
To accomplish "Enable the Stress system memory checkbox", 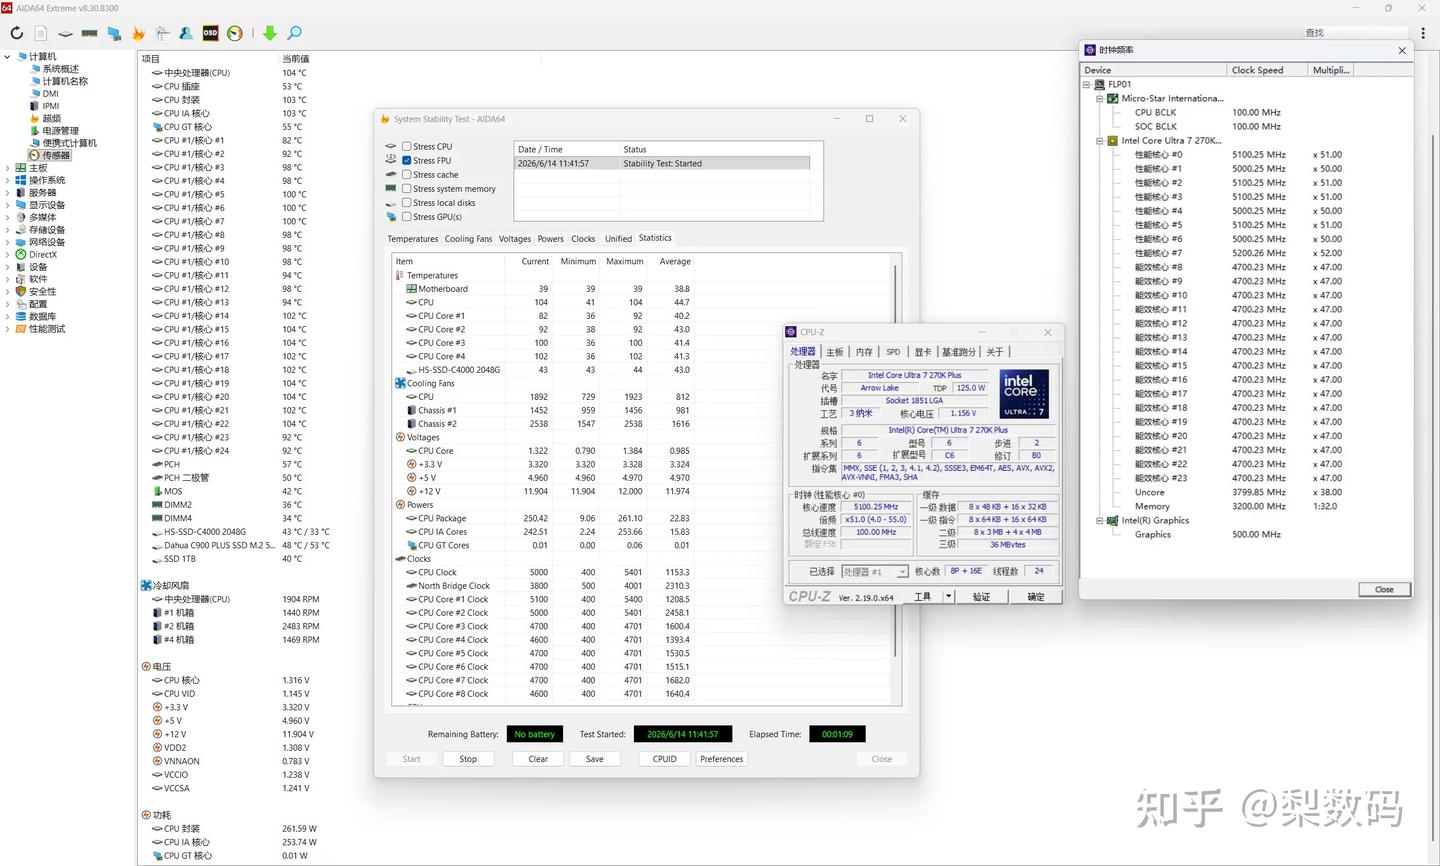I will 407,188.
